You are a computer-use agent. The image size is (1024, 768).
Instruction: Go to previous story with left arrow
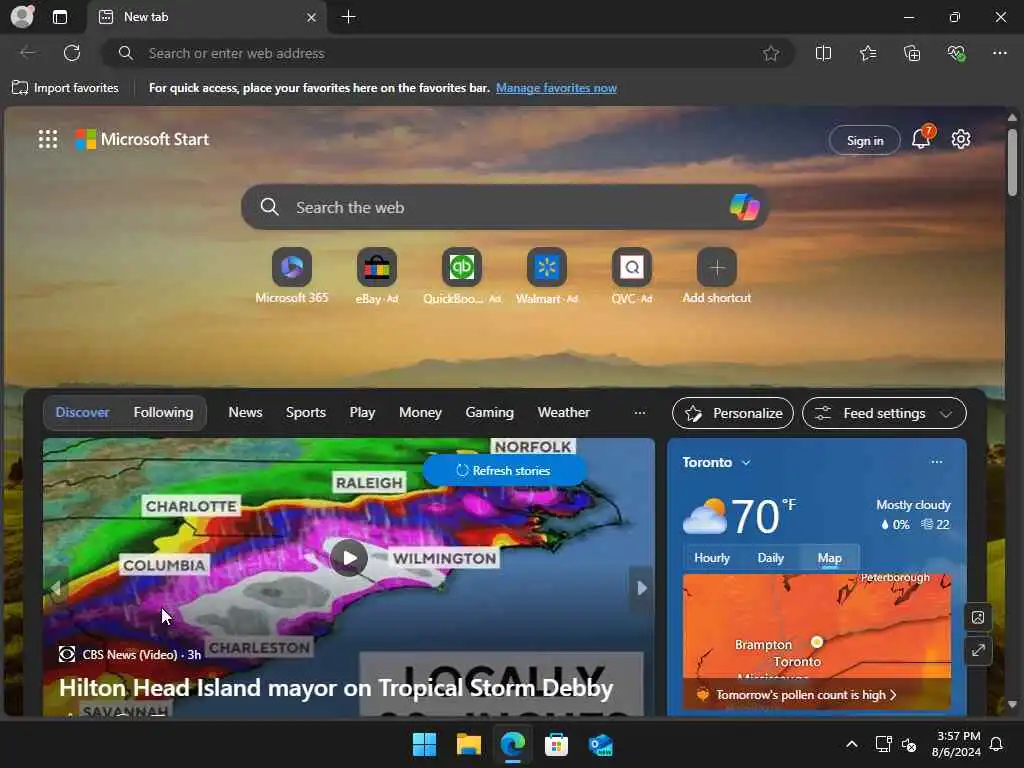coord(56,588)
